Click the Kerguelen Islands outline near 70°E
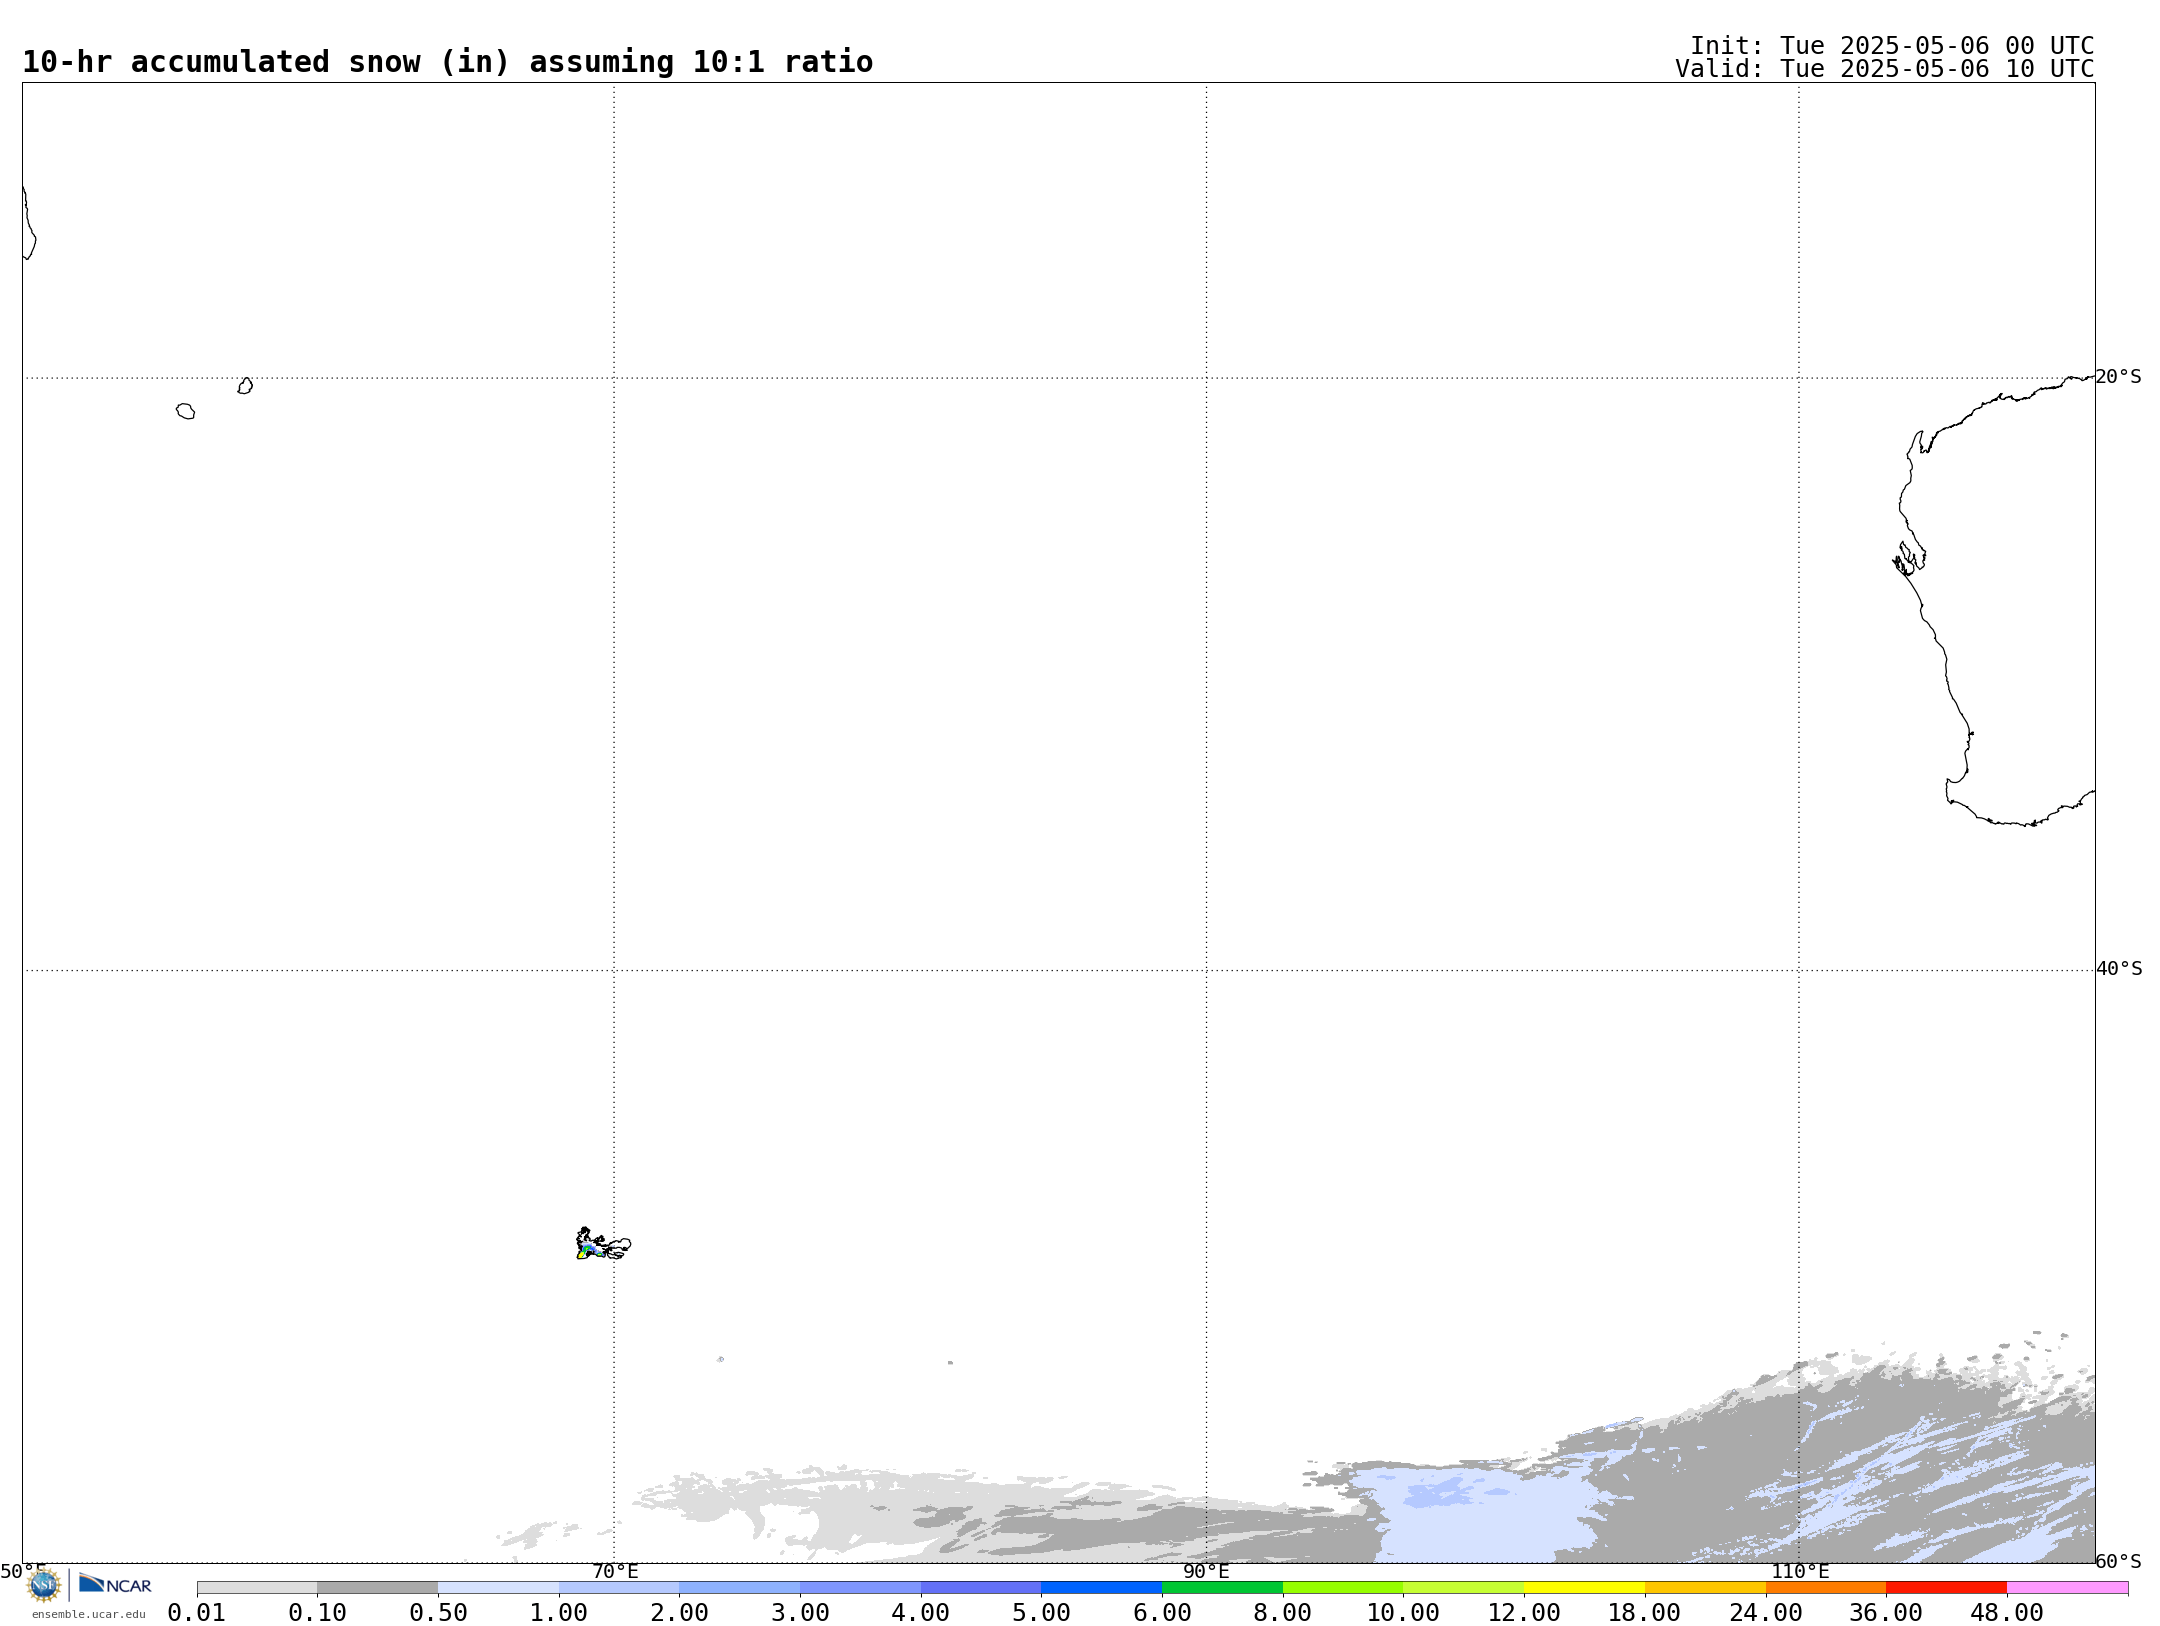The width and height of the screenshot is (2160, 1626). click(603, 1244)
